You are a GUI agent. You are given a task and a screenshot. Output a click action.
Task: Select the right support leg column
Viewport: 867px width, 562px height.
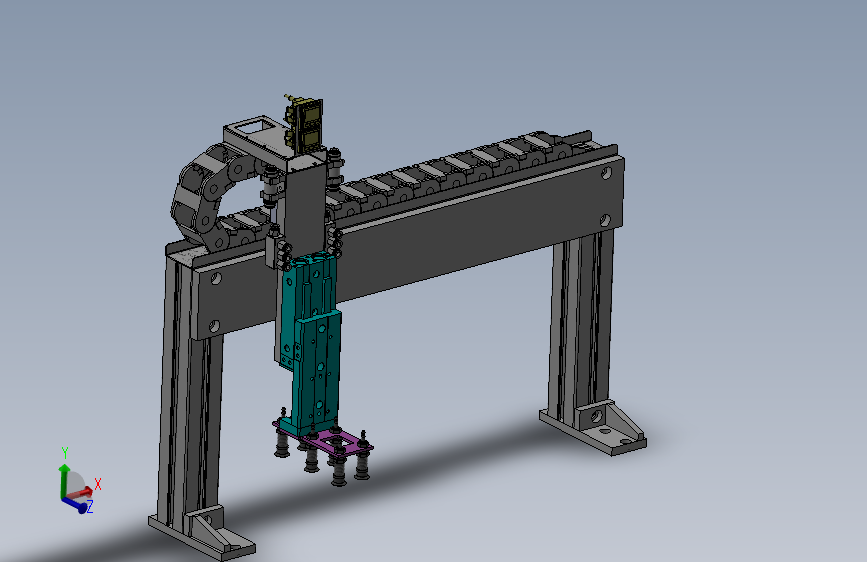(580, 326)
